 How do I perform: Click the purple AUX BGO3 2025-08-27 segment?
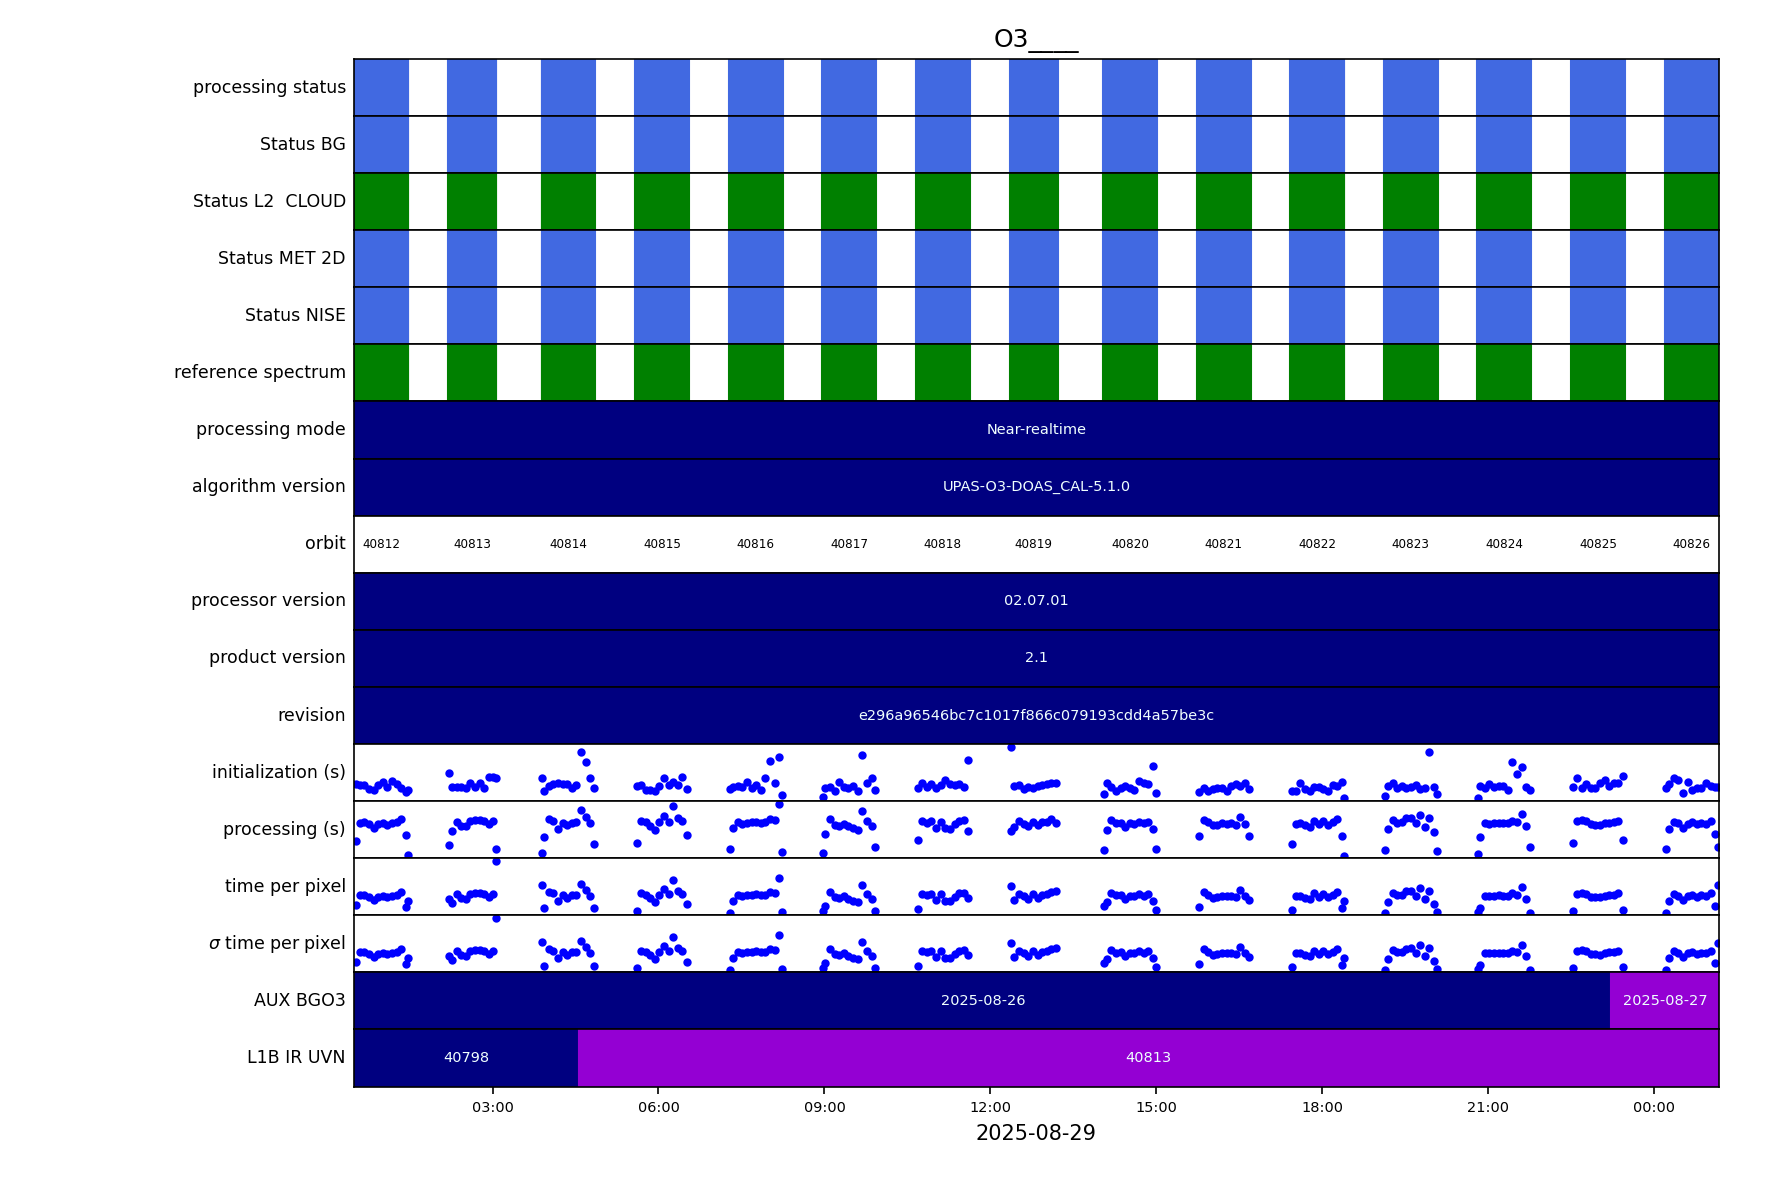(x=1664, y=1001)
